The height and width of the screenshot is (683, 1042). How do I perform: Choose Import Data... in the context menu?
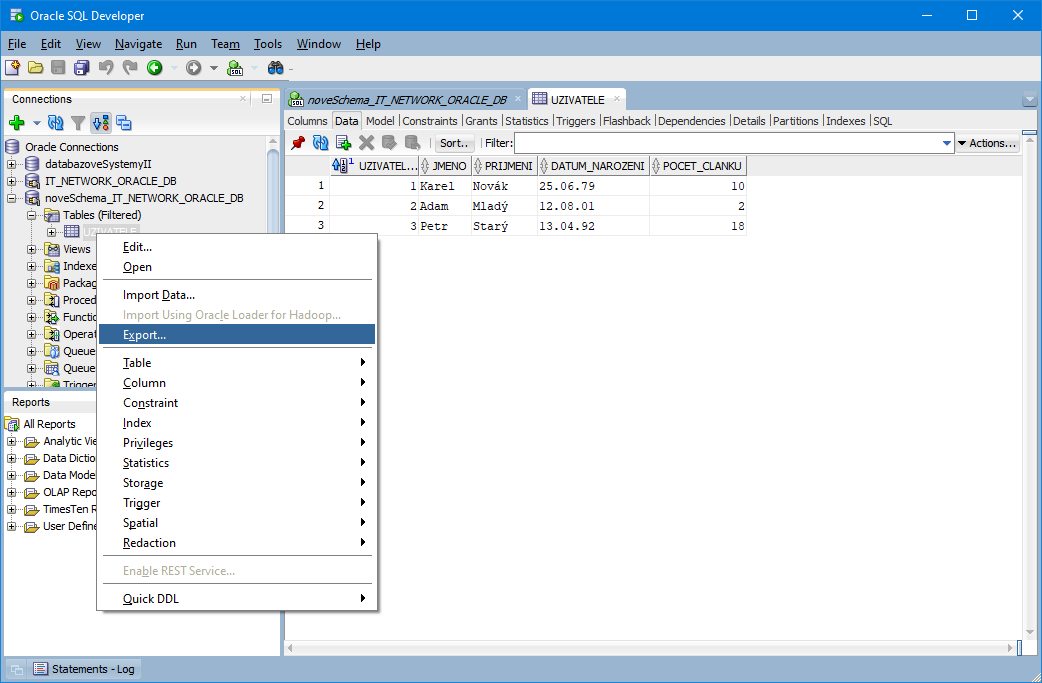158,295
